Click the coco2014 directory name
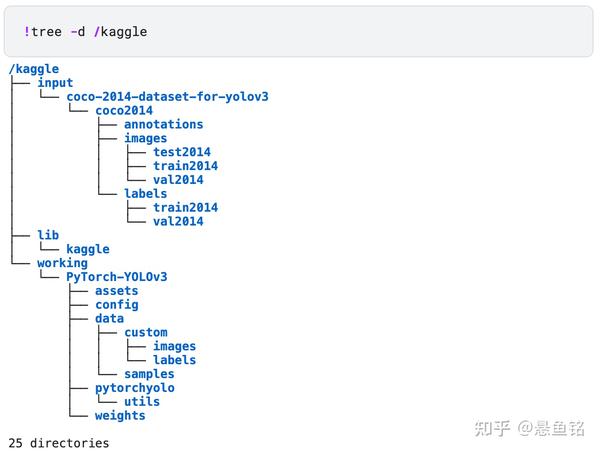The width and height of the screenshot is (600, 452). [124, 111]
